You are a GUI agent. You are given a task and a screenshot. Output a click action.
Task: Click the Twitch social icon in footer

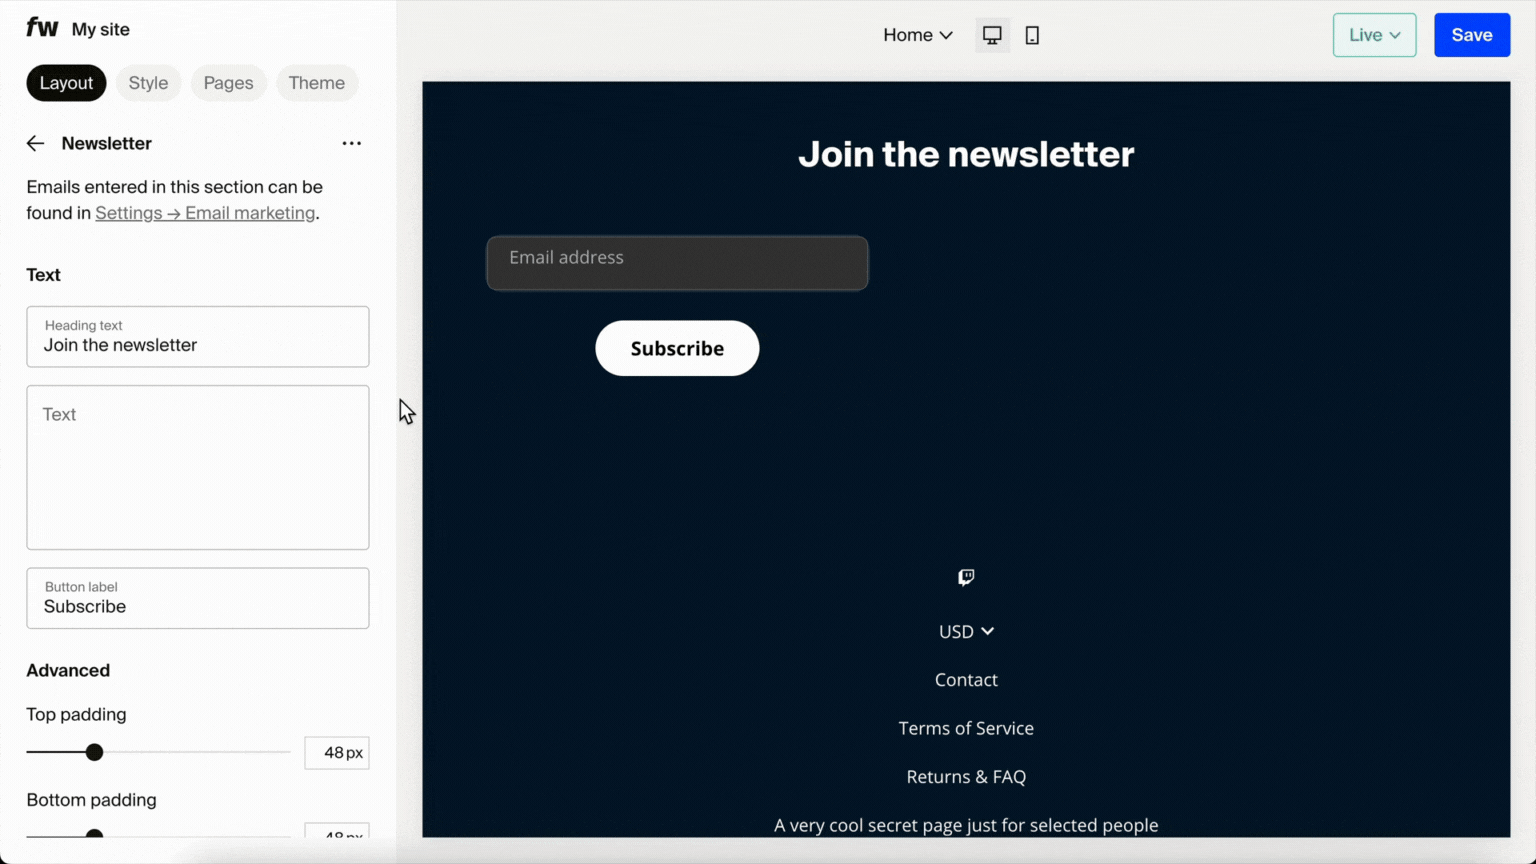[x=965, y=577]
